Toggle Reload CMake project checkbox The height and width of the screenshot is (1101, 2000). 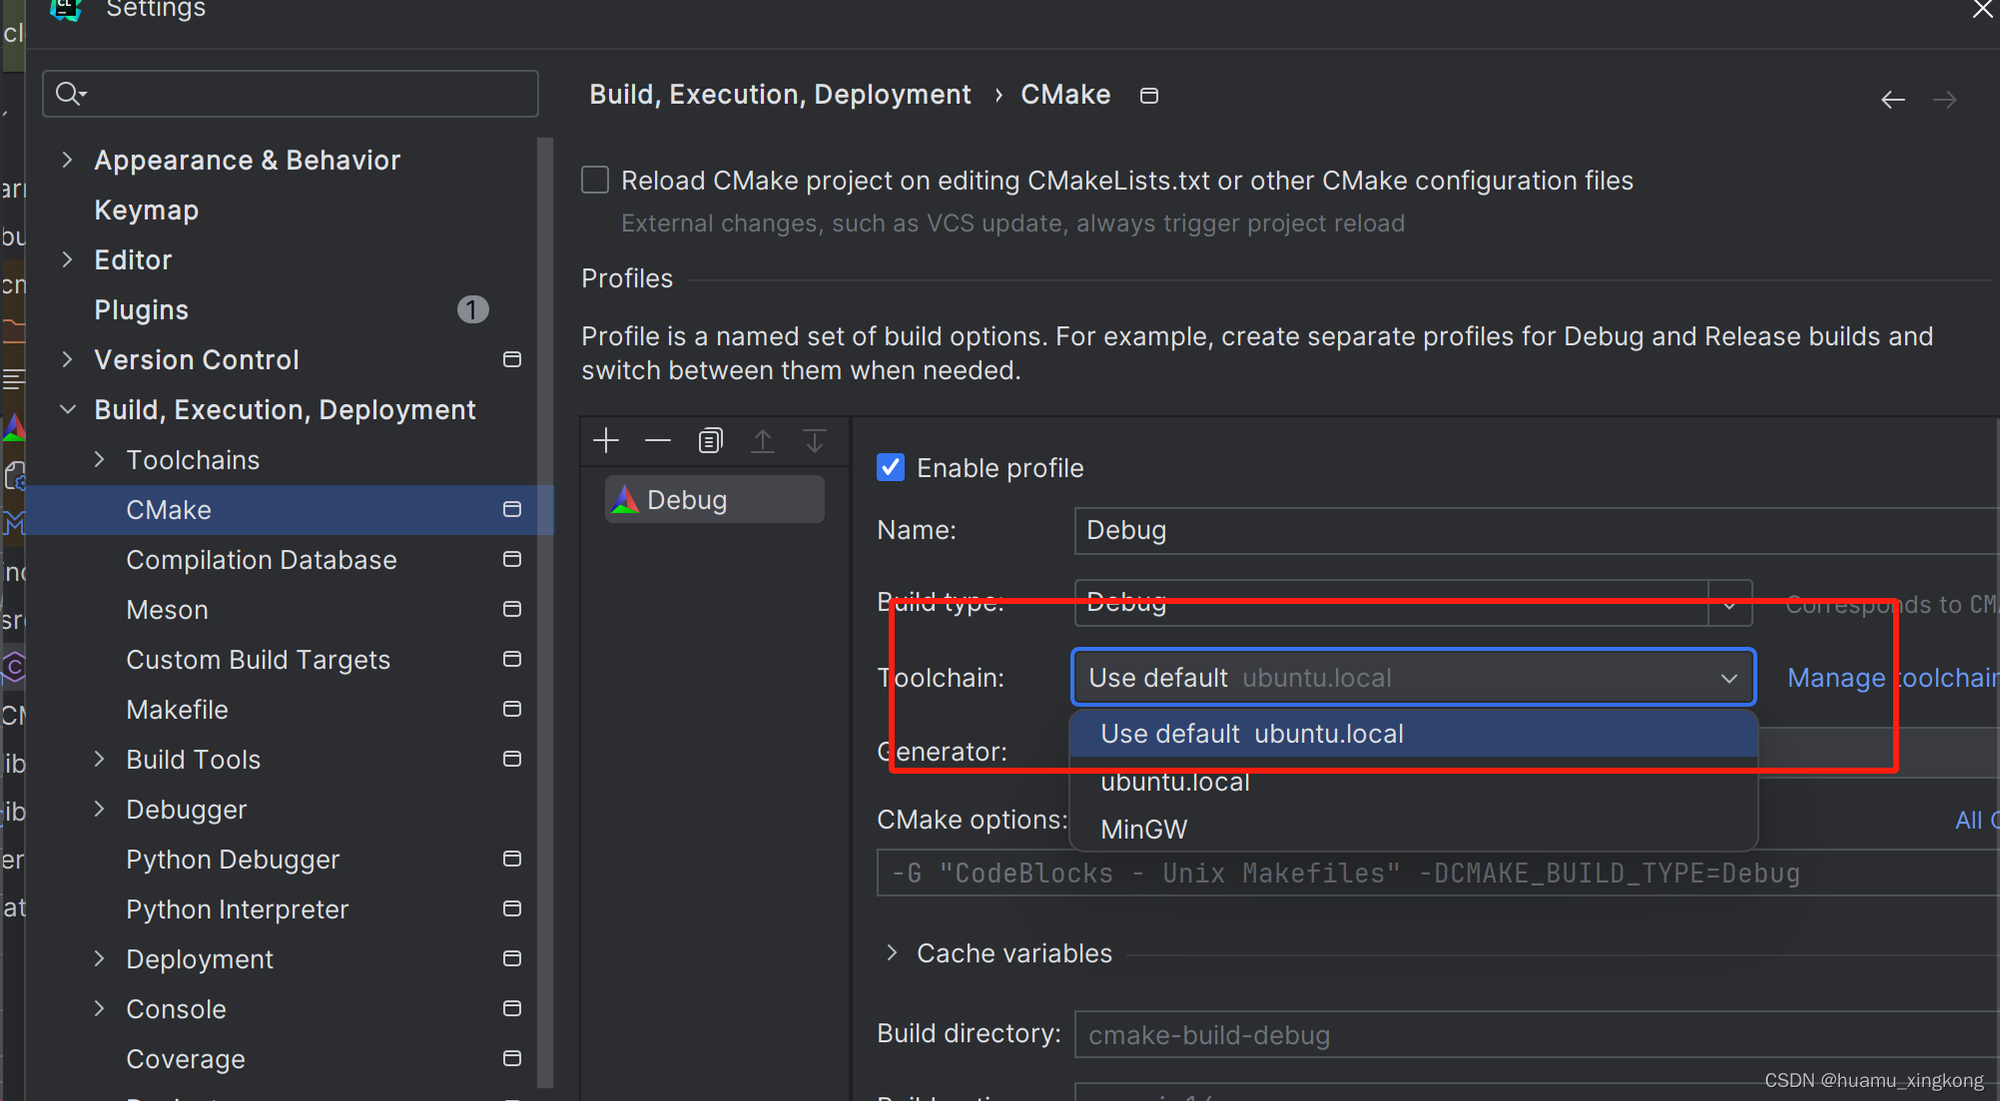click(x=595, y=180)
